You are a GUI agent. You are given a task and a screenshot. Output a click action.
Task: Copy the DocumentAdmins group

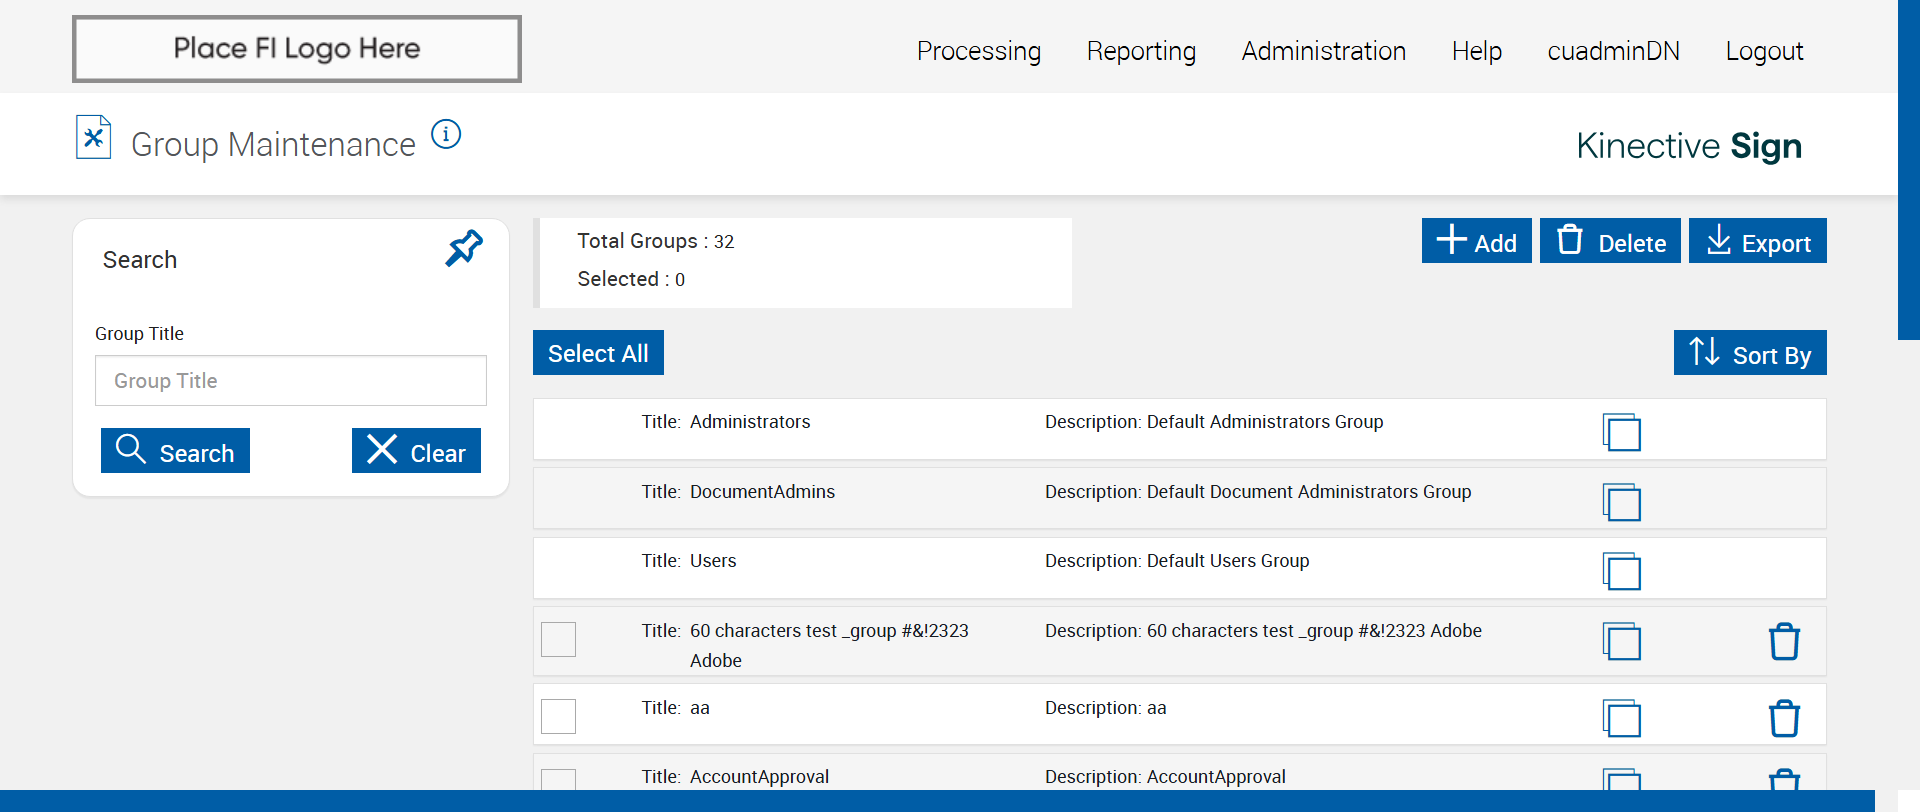(x=1621, y=502)
